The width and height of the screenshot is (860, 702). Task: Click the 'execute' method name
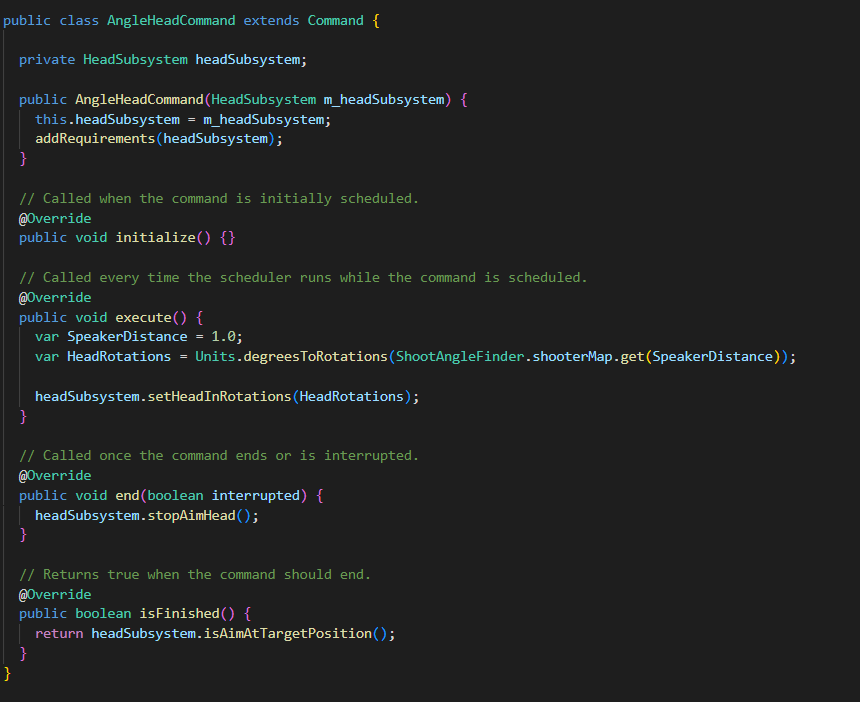click(x=144, y=318)
